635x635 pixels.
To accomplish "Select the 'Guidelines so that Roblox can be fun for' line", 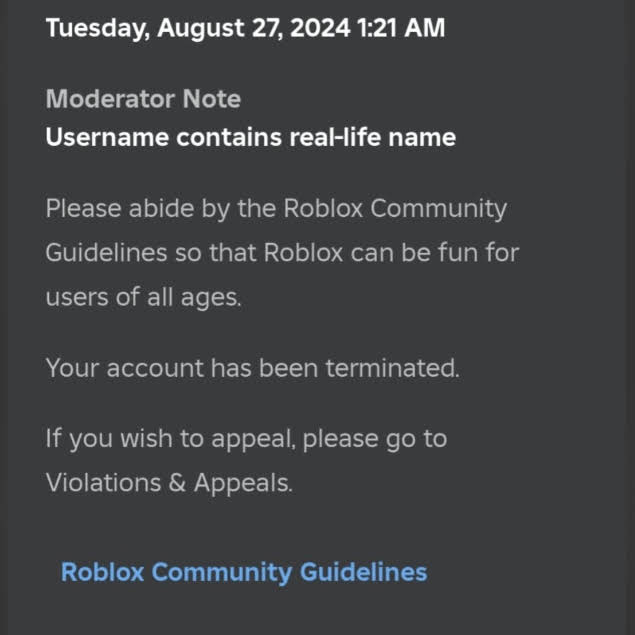I will click(282, 253).
